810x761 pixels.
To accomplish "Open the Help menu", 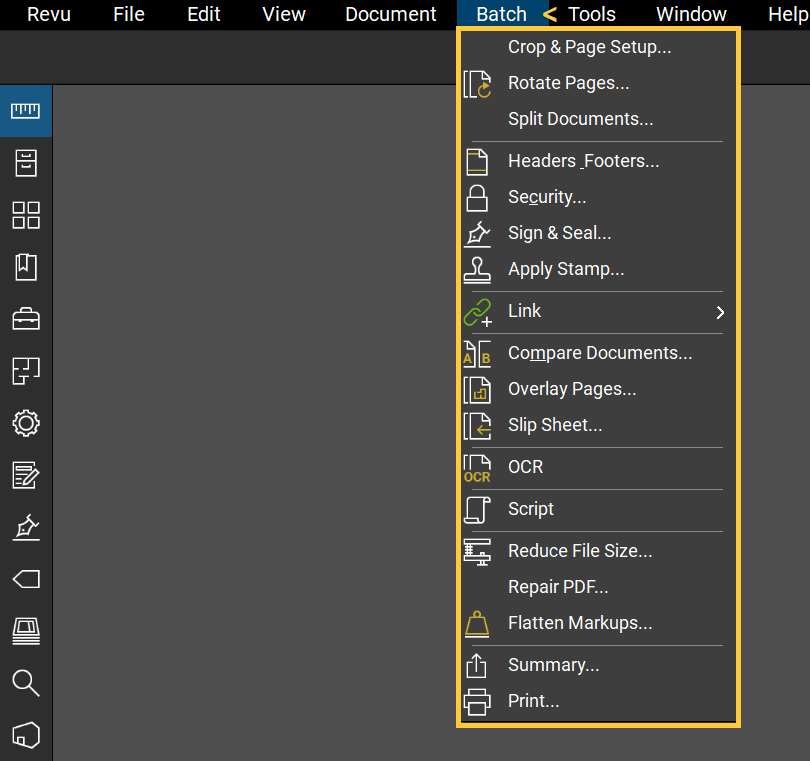I will coord(787,14).
